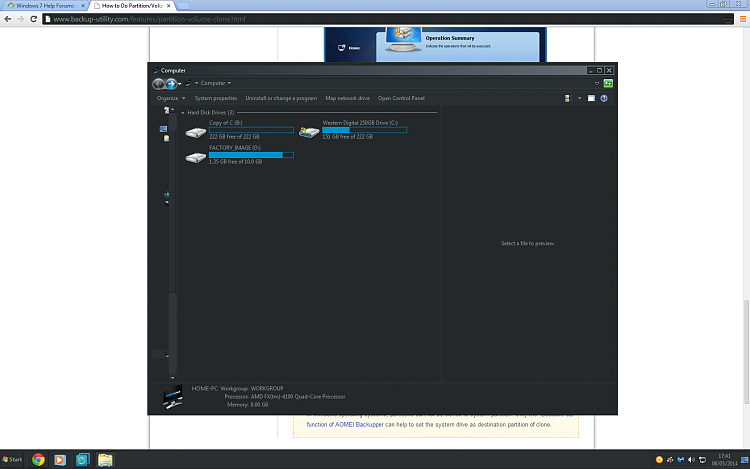Click the "151 GB free of 222 GB" text
This screenshot has width=750, height=469.
(x=347, y=137)
